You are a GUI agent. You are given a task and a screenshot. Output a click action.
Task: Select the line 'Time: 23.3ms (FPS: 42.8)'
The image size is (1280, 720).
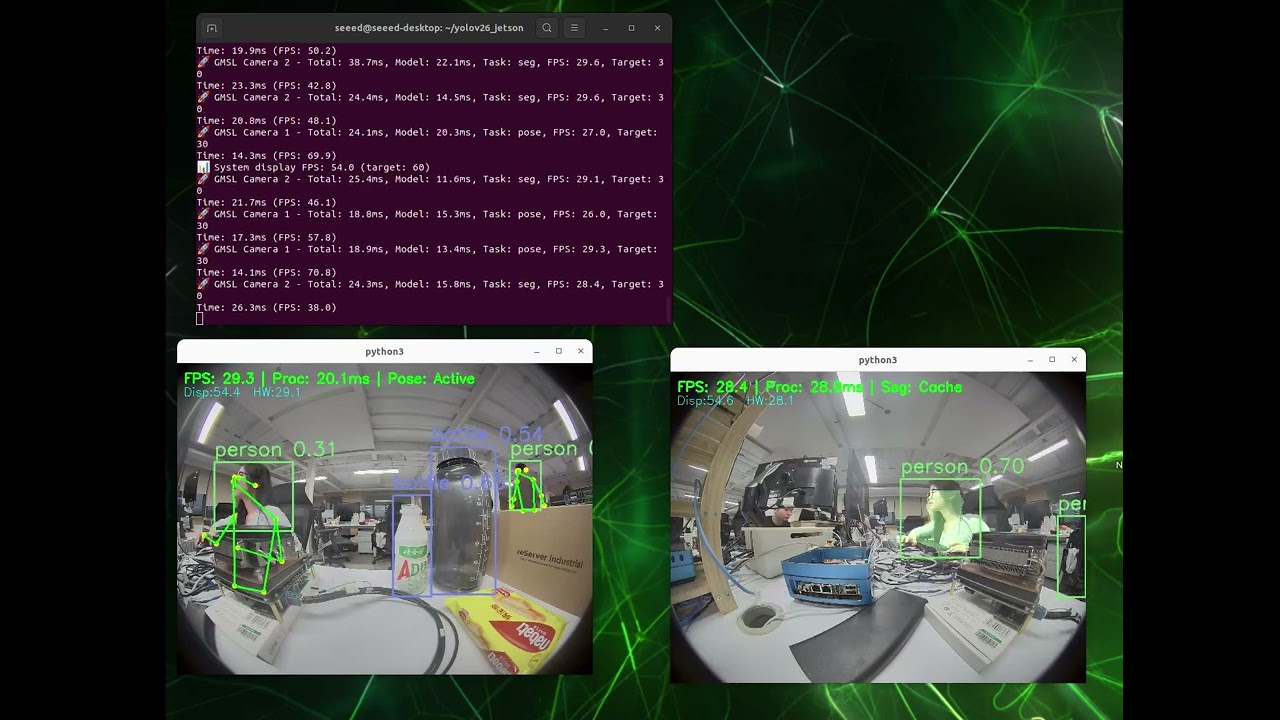[x=266, y=86]
